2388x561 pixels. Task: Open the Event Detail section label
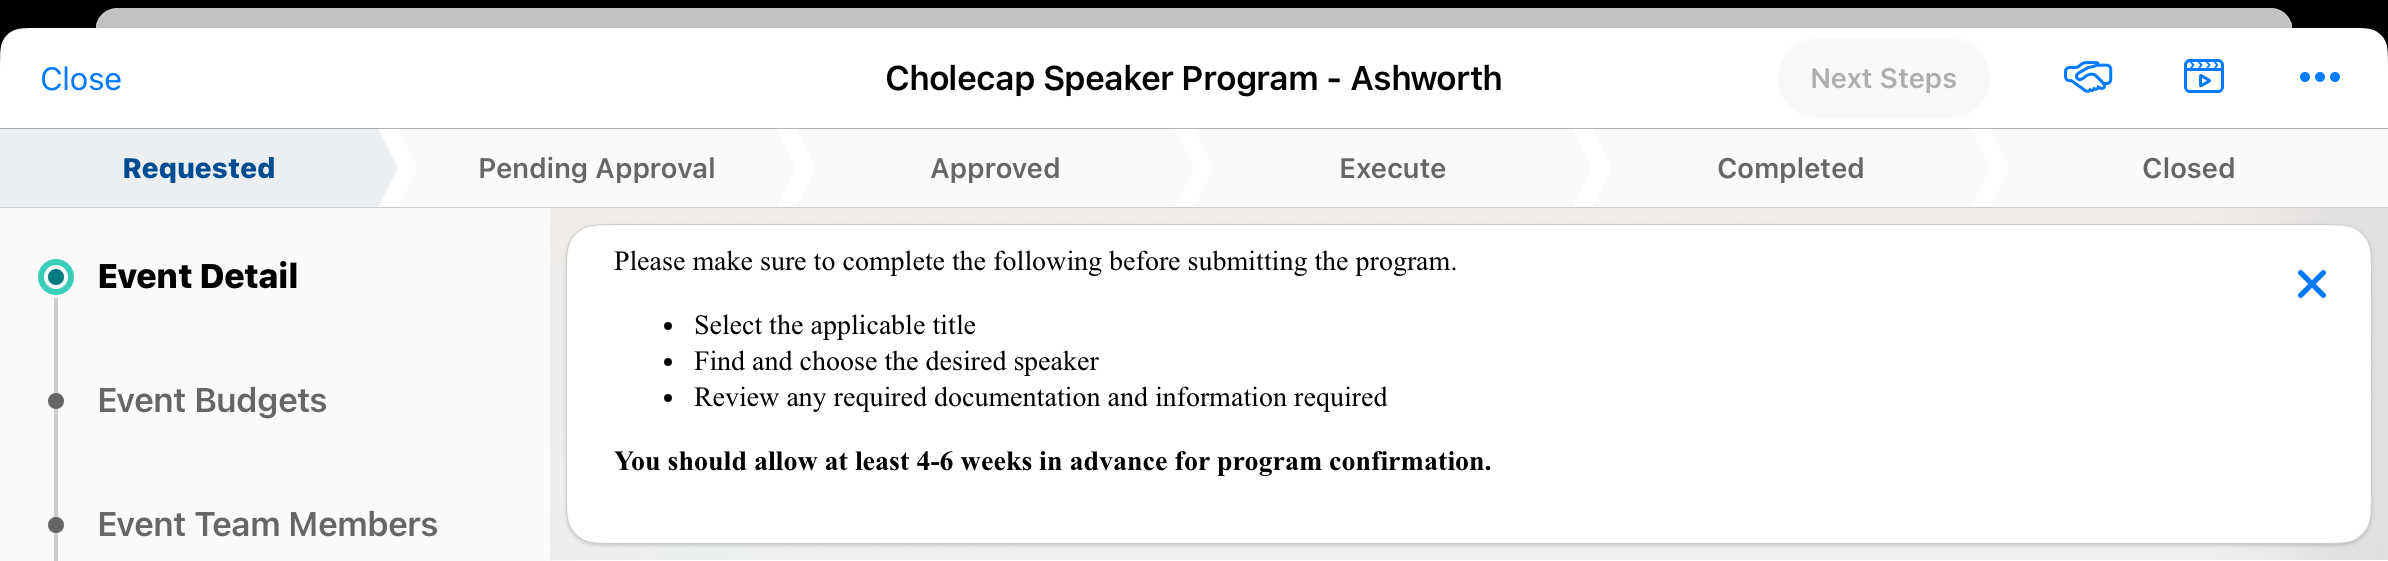tap(198, 276)
